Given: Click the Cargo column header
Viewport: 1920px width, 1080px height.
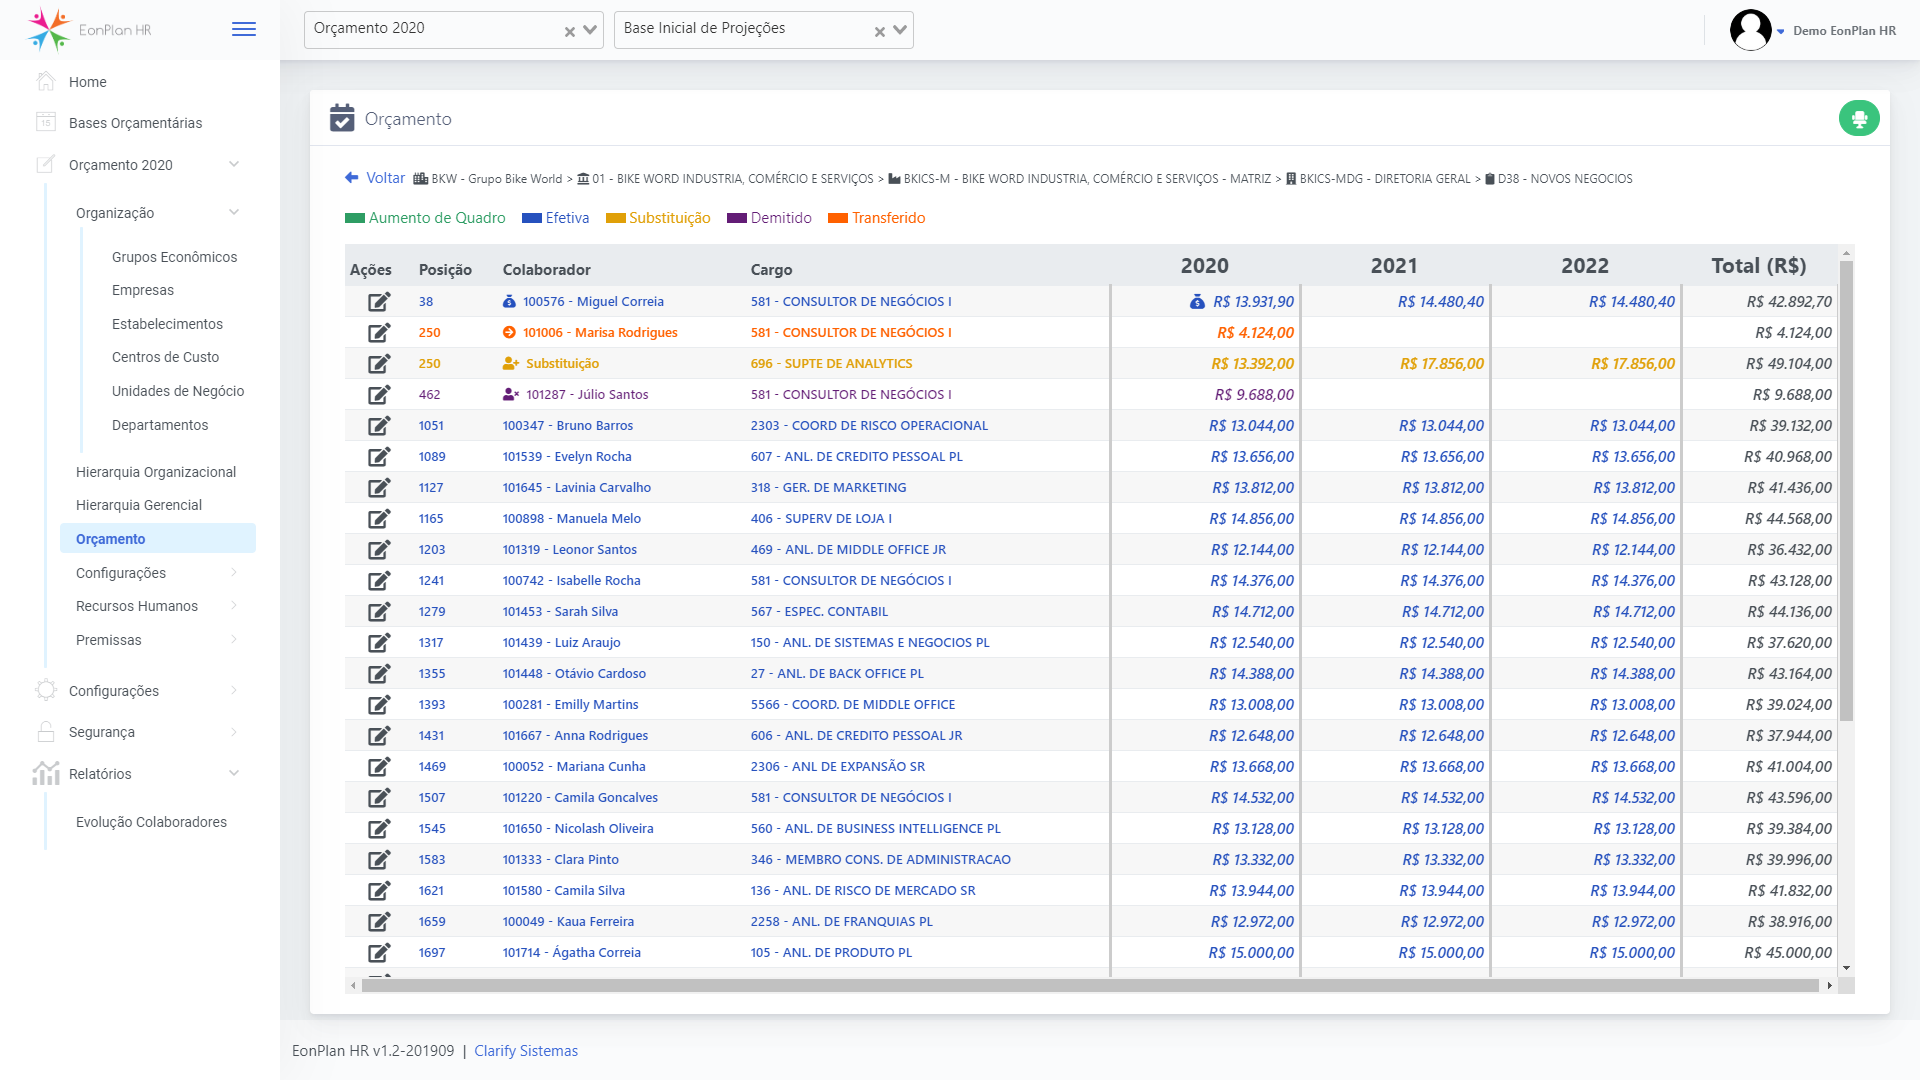Looking at the screenshot, I should 771,270.
